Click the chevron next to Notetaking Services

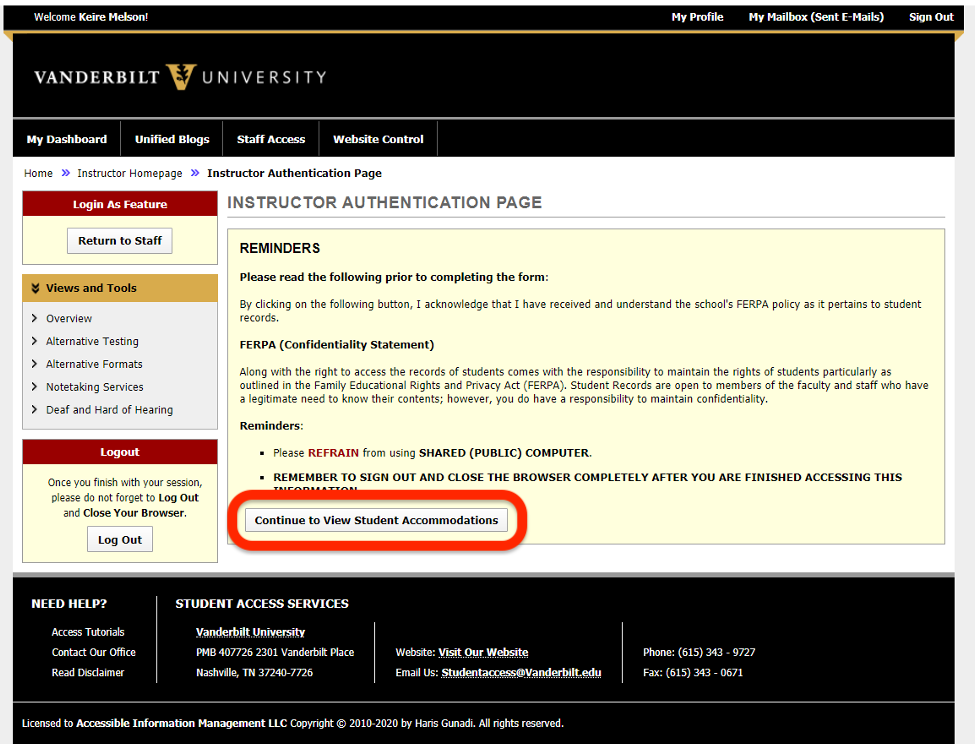coord(35,386)
